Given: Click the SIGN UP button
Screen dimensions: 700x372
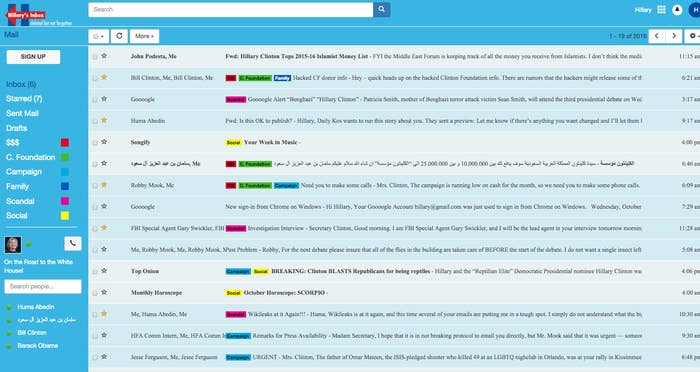Looking at the screenshot, I should pyautogui.click(x=33, y=57).
